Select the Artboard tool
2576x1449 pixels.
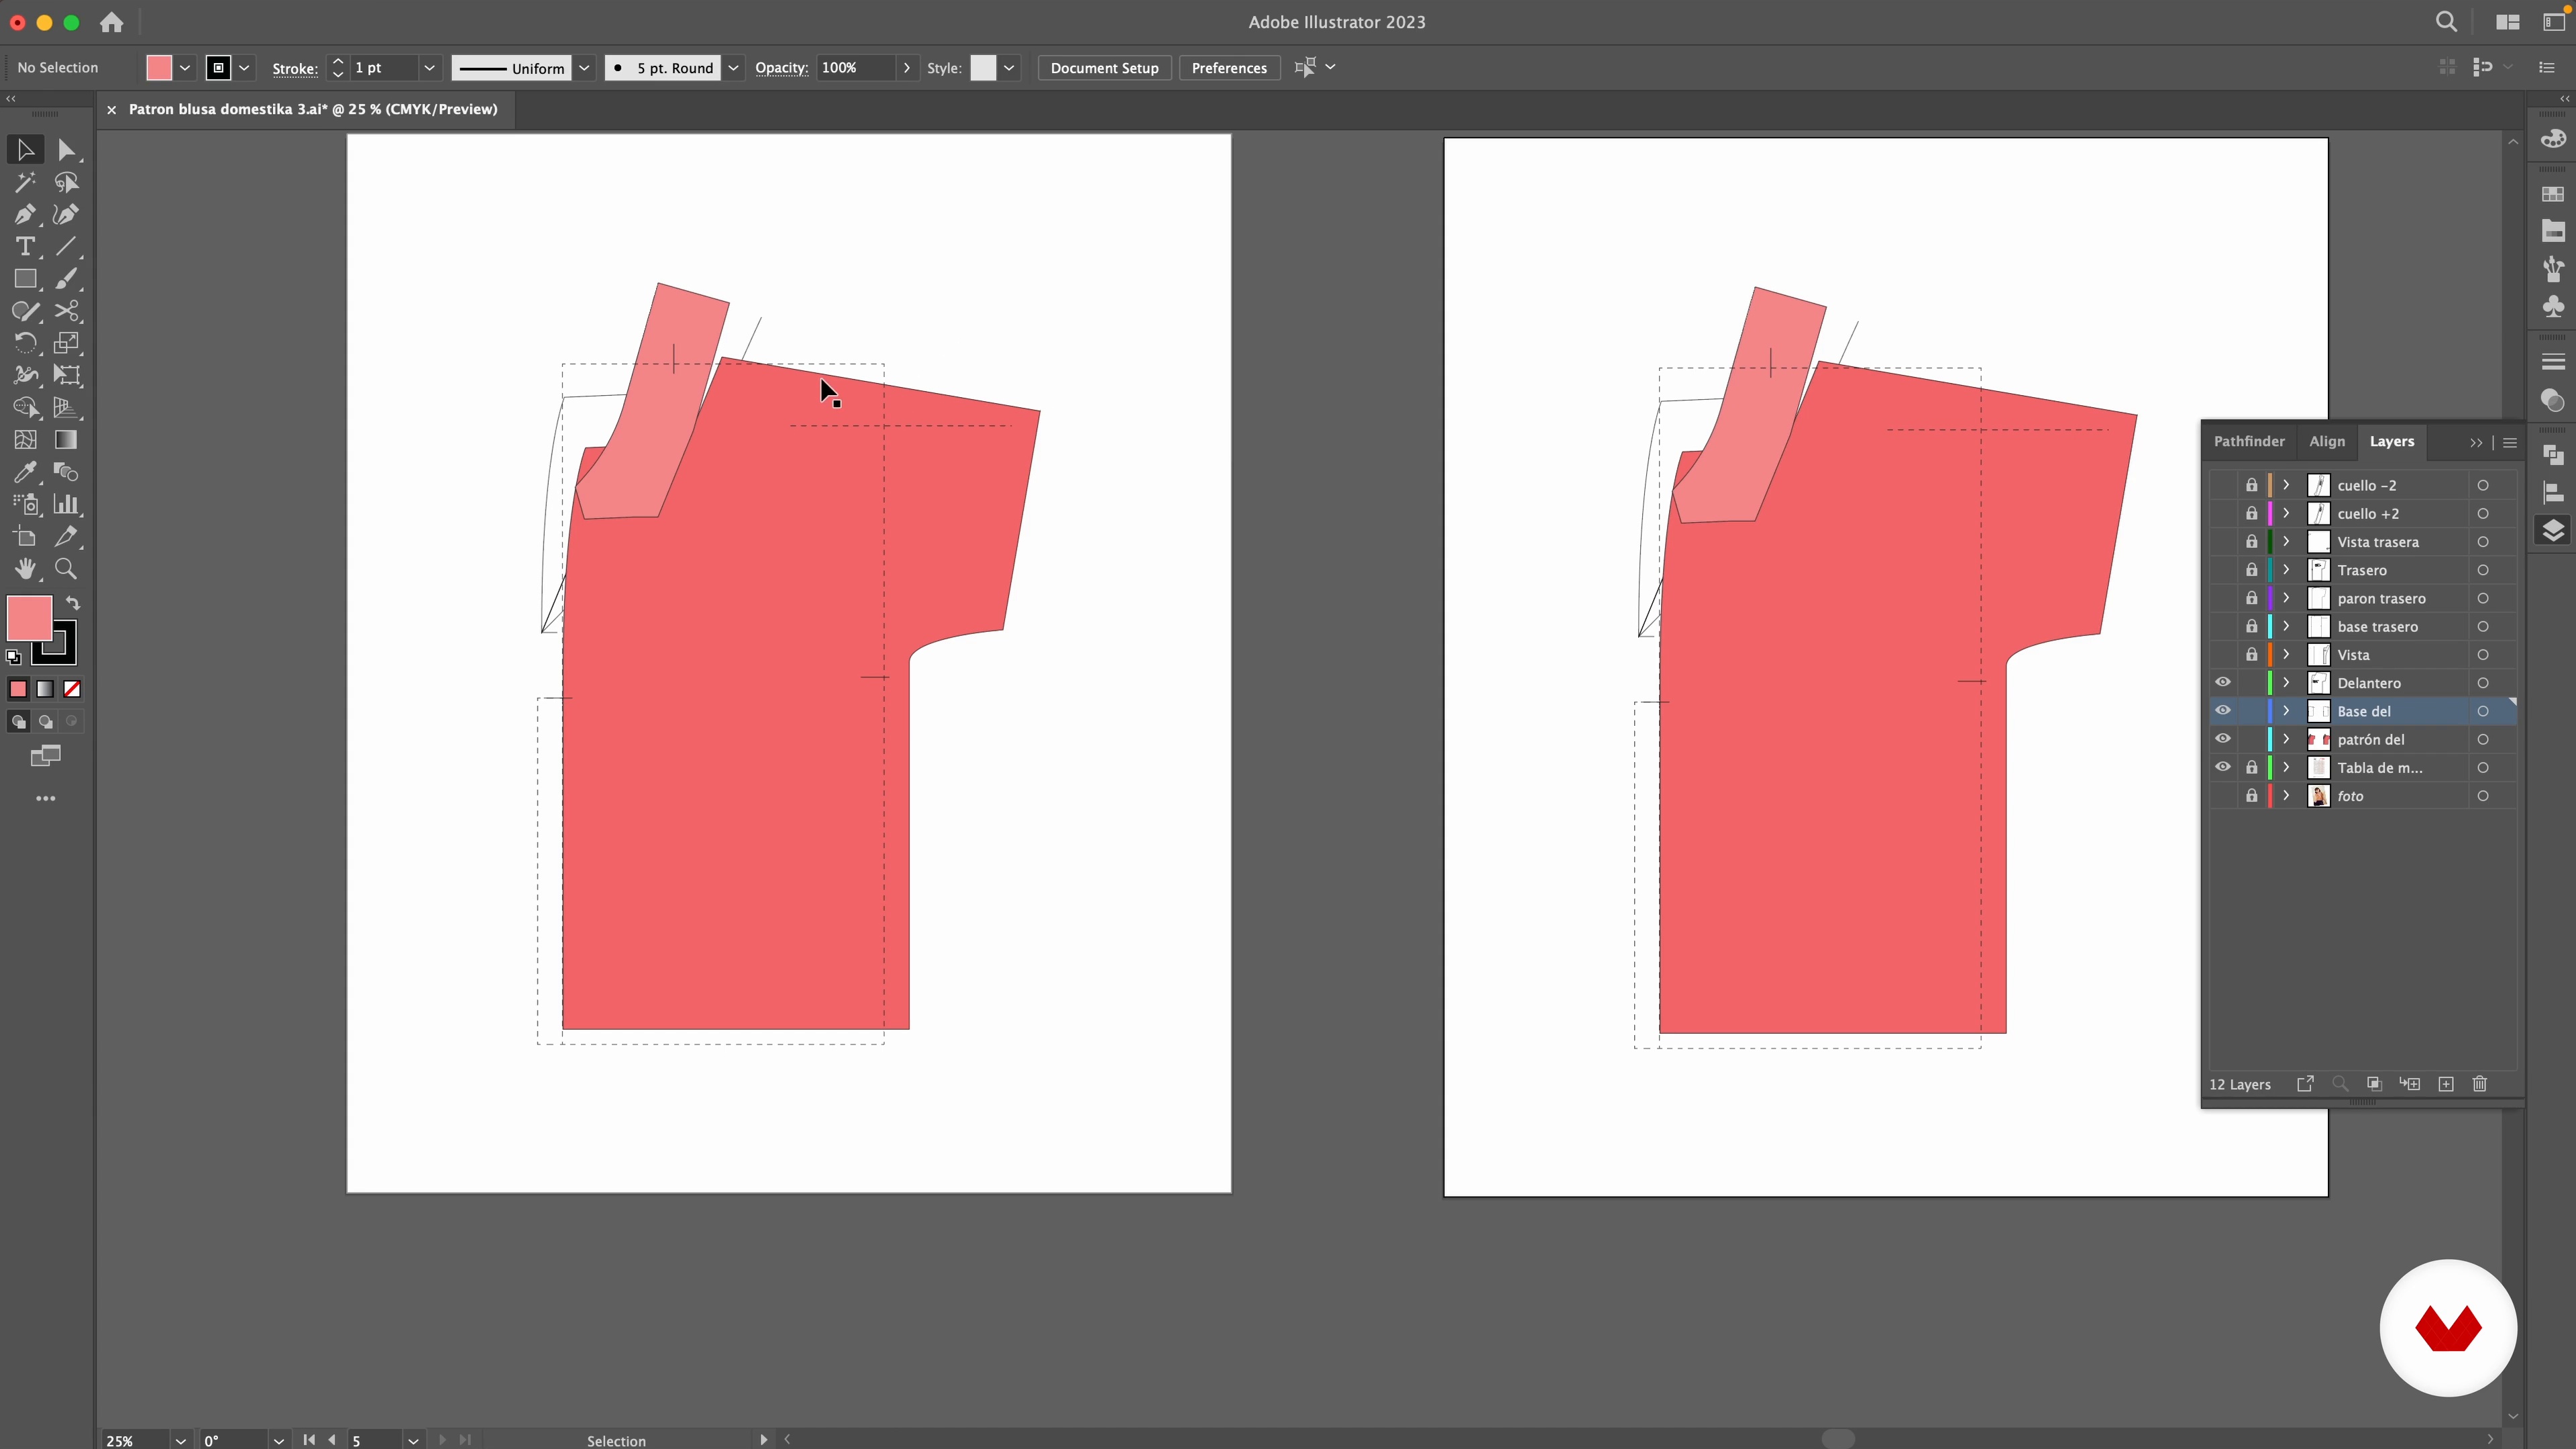tap(25, 536)
